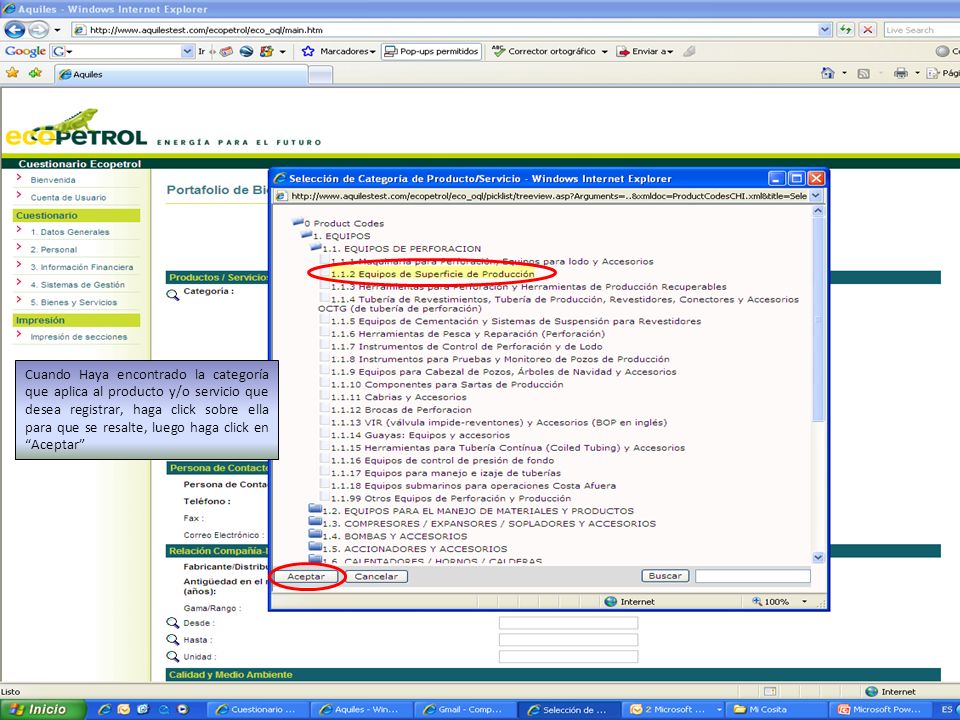
Task: Click the RSS feeds icon
Action: [x=863, y=73]
